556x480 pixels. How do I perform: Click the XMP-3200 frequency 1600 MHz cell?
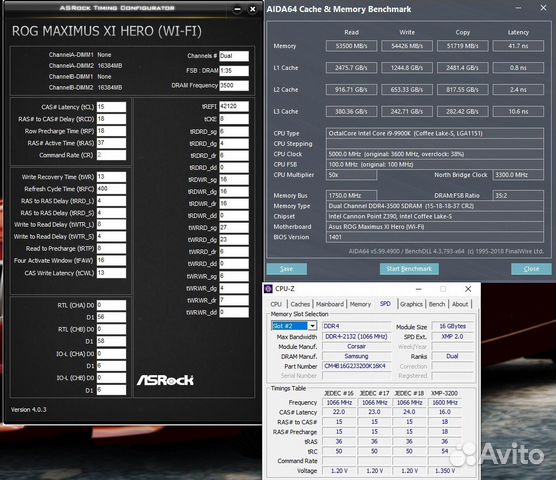point(445,403)
